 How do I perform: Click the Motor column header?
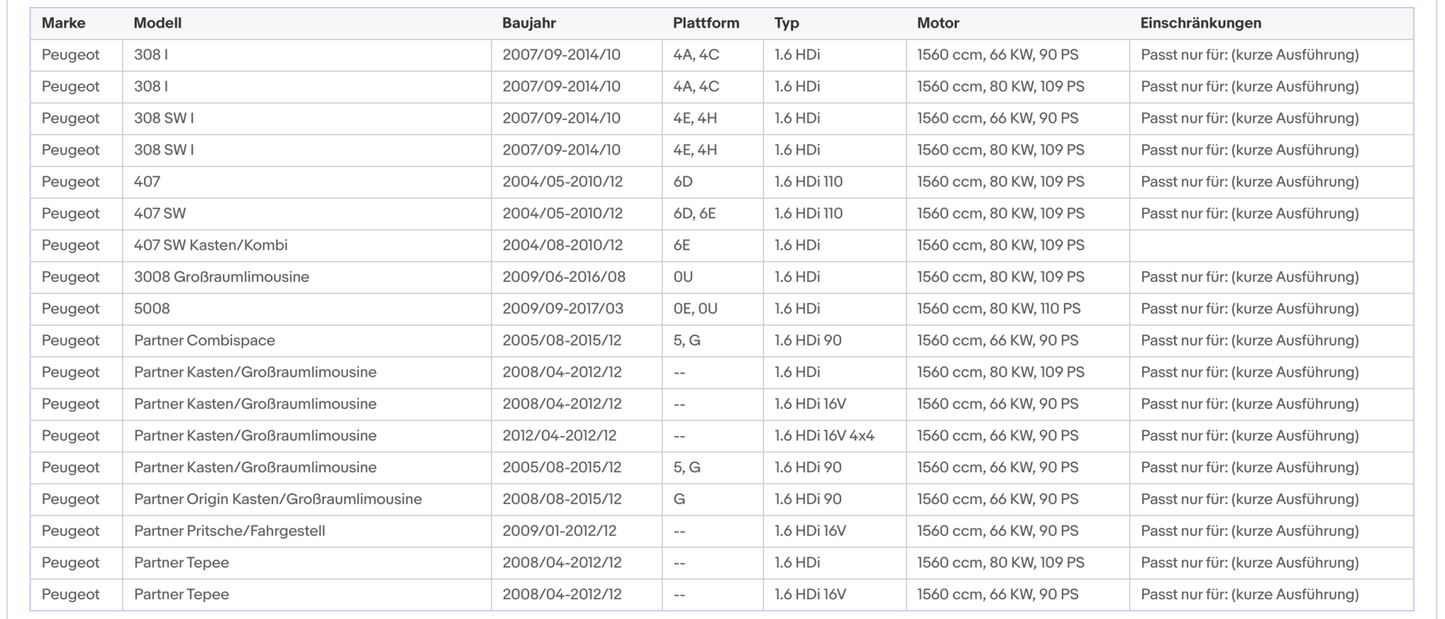coord(938,23)
